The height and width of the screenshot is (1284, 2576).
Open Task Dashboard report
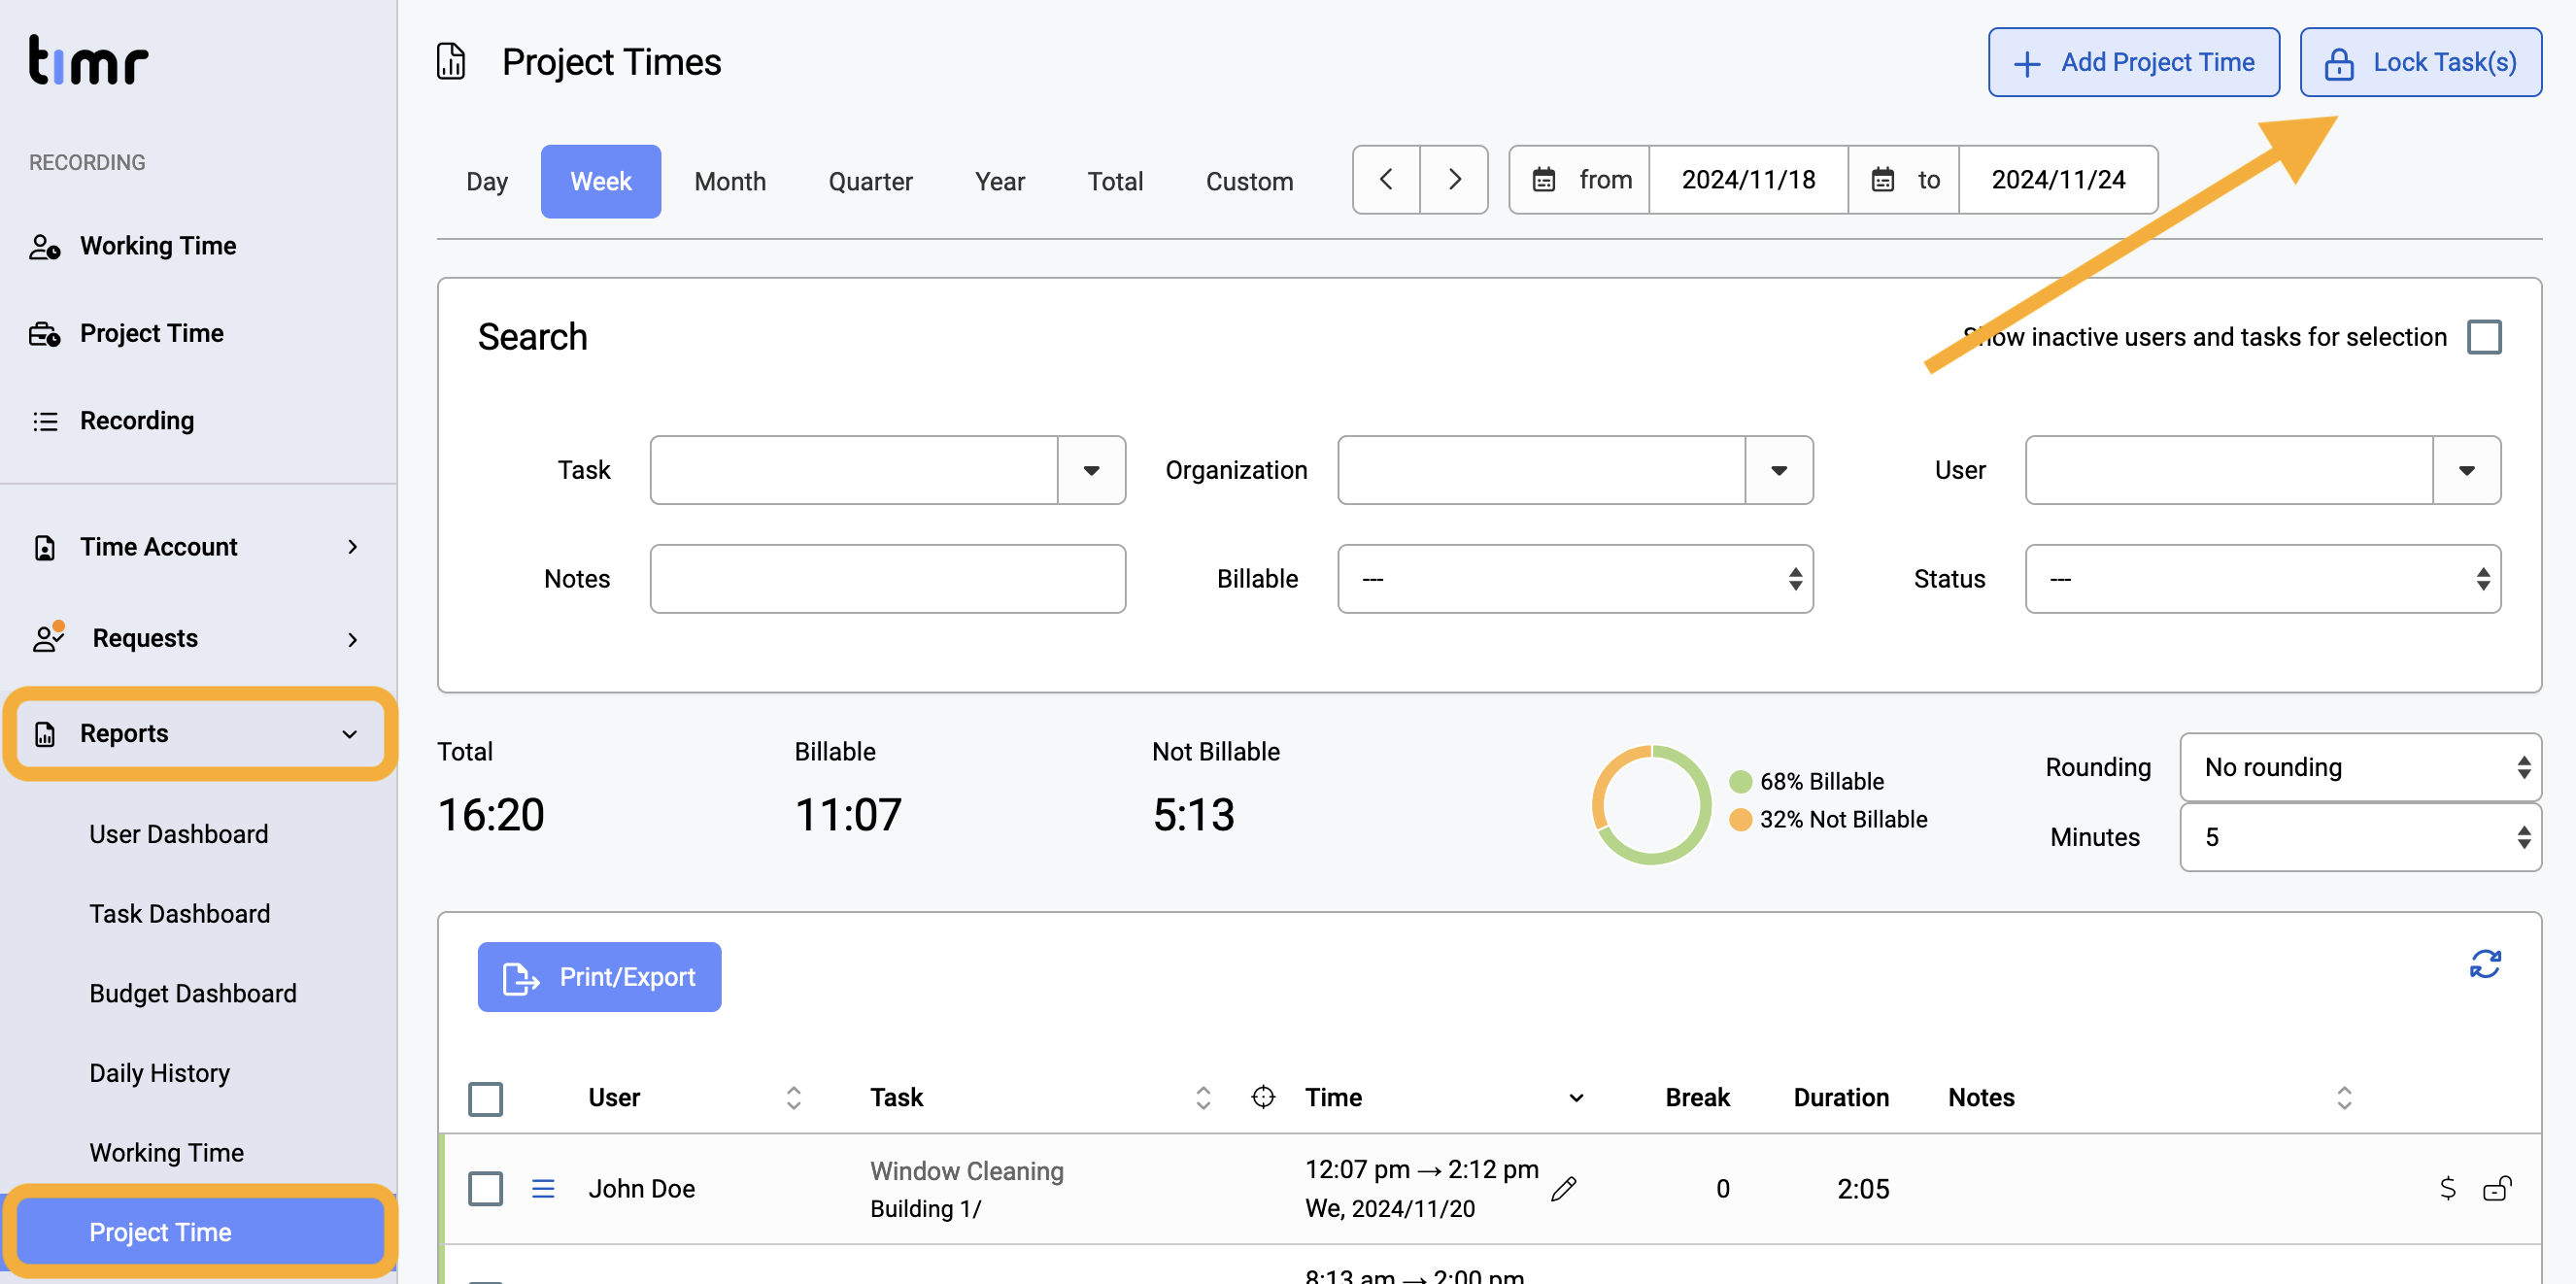point(180,914)
